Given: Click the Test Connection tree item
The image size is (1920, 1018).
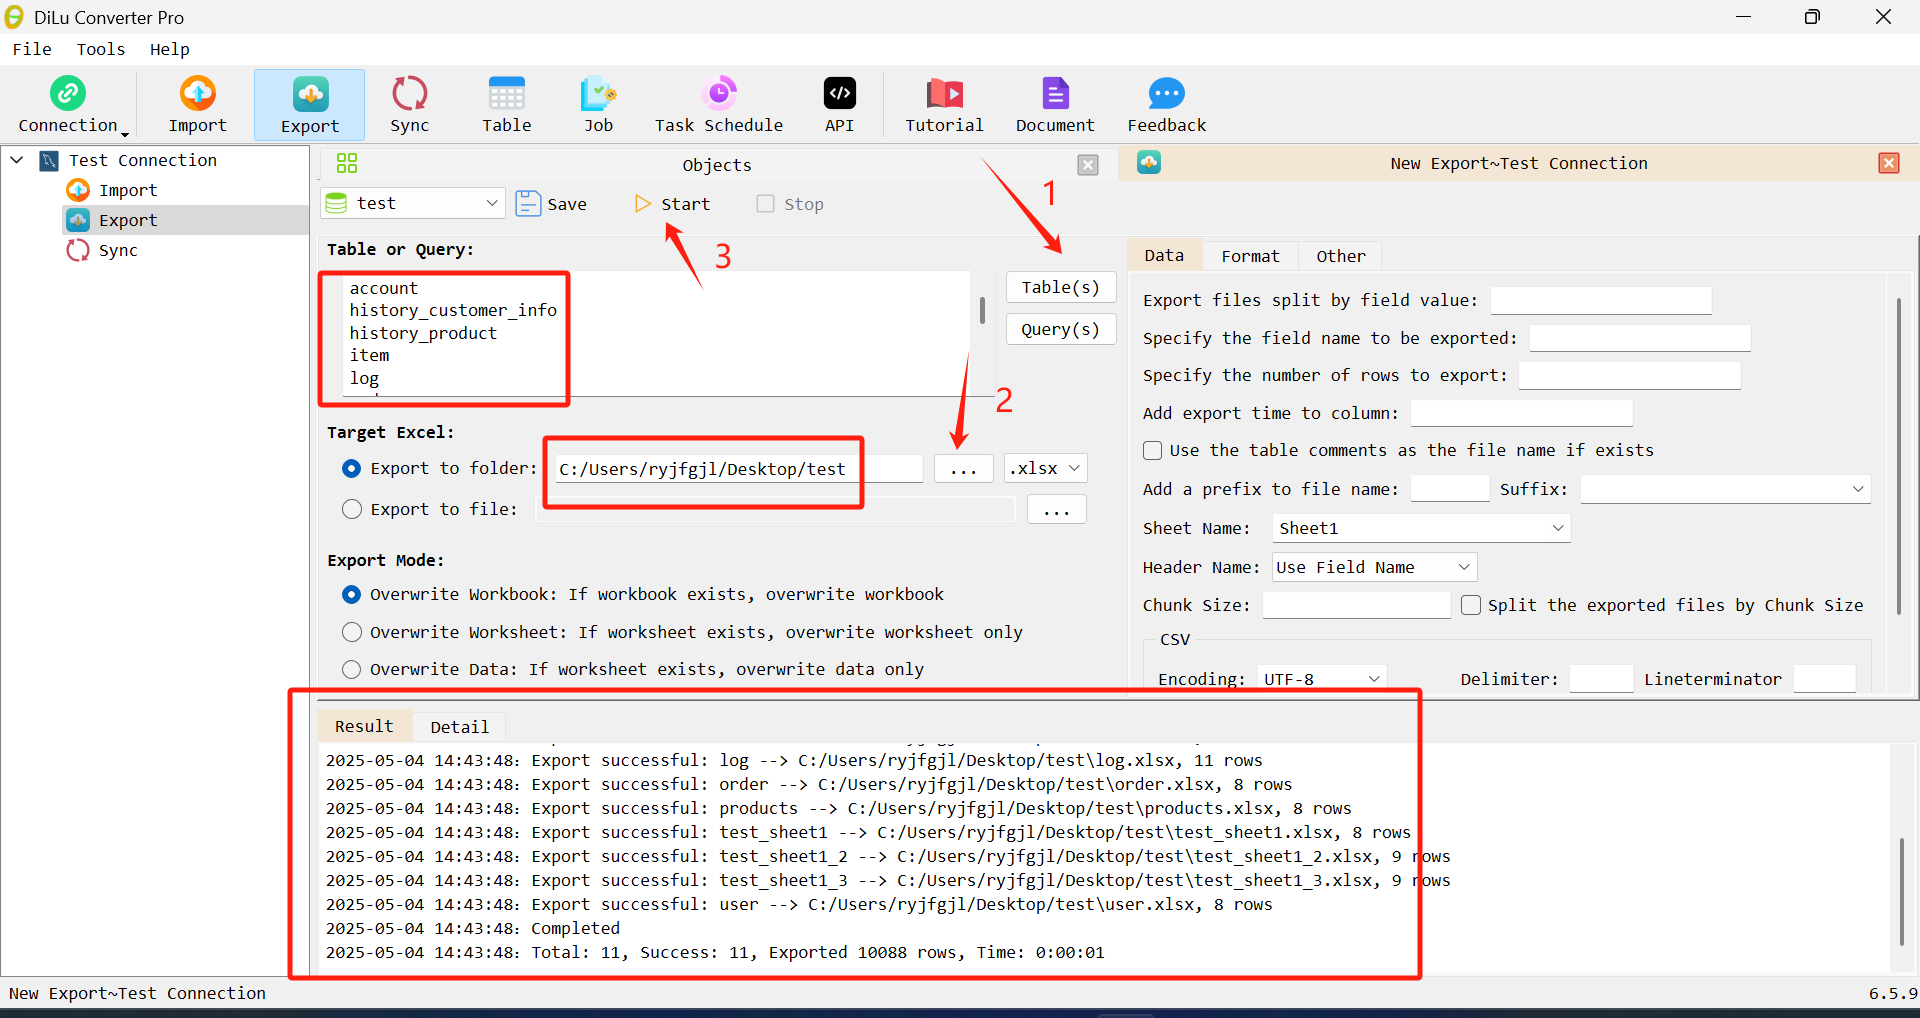Looking at the screenshot, I should pos(143,160).
